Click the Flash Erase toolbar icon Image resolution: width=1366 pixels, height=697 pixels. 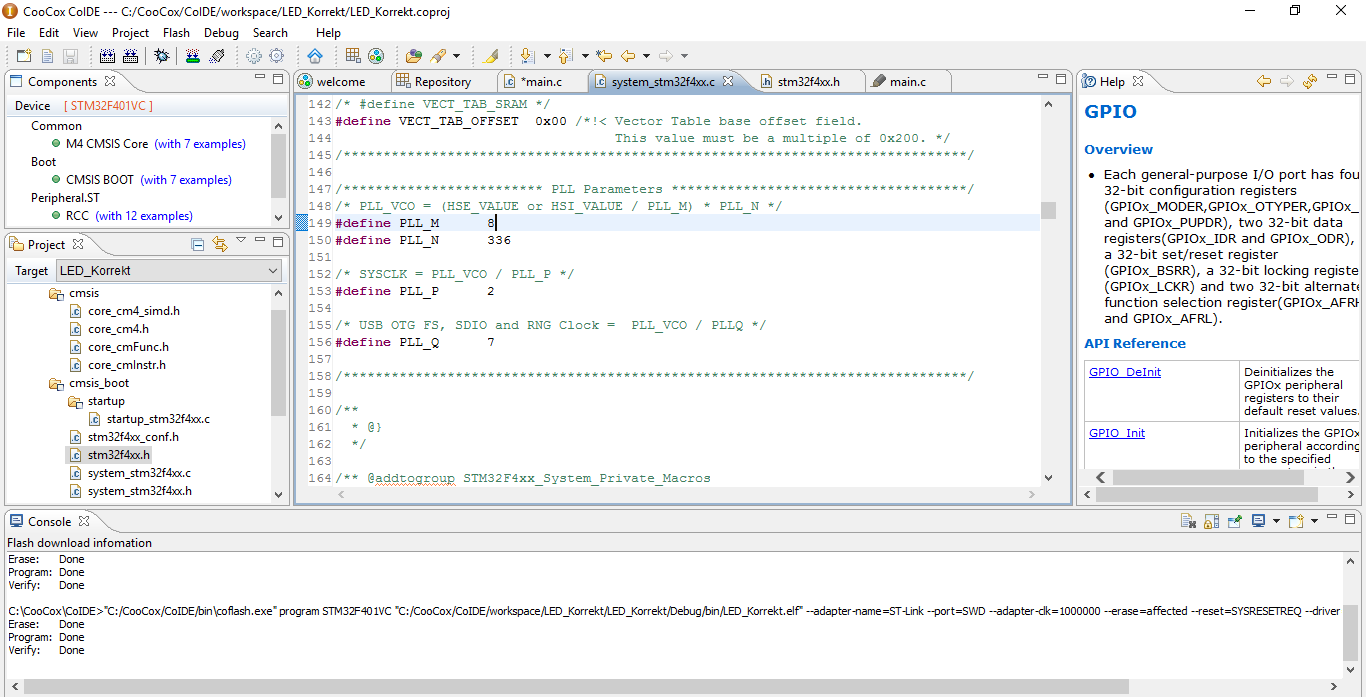coord(217,56)
